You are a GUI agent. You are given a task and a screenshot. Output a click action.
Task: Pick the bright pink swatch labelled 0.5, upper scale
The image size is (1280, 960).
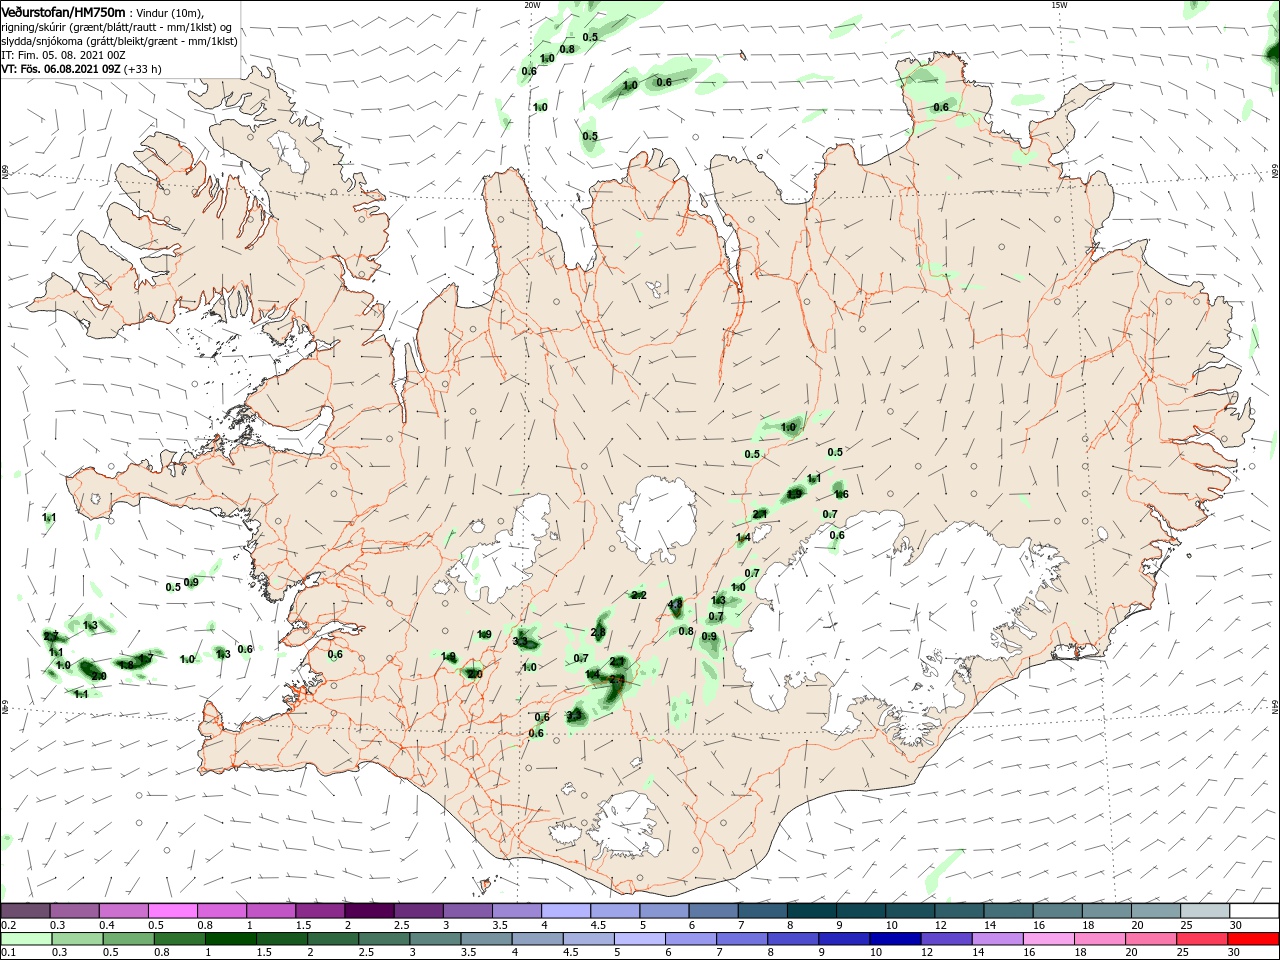(x=172, y=911)
